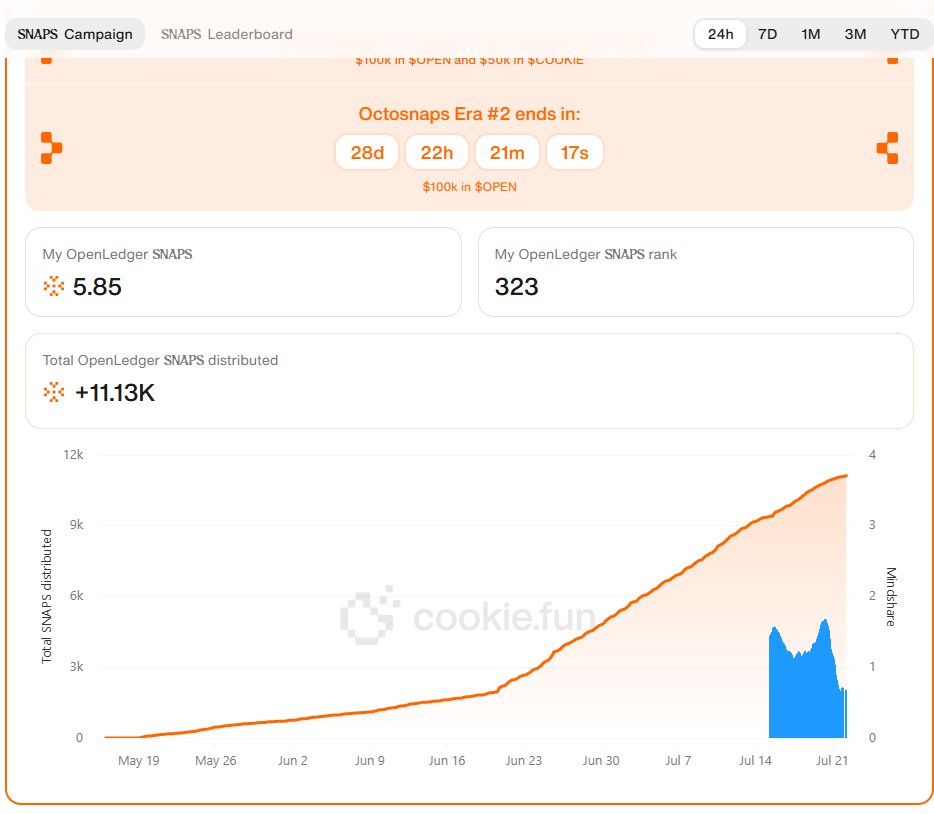
Task: Click the '3k' y-axis label
Action: [x=76, y=667]
